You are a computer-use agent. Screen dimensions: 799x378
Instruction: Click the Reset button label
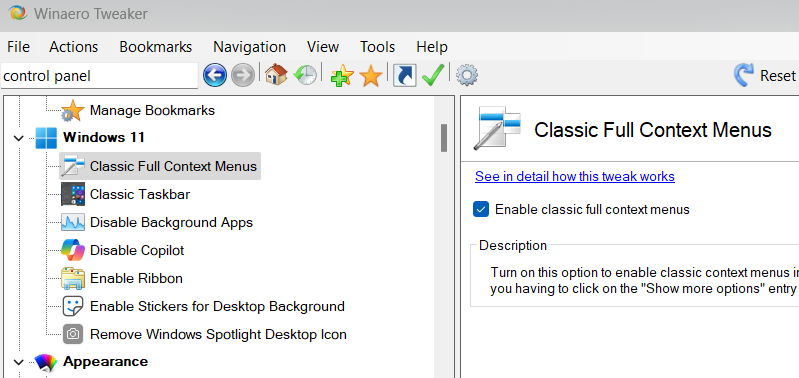pos(778,76)
